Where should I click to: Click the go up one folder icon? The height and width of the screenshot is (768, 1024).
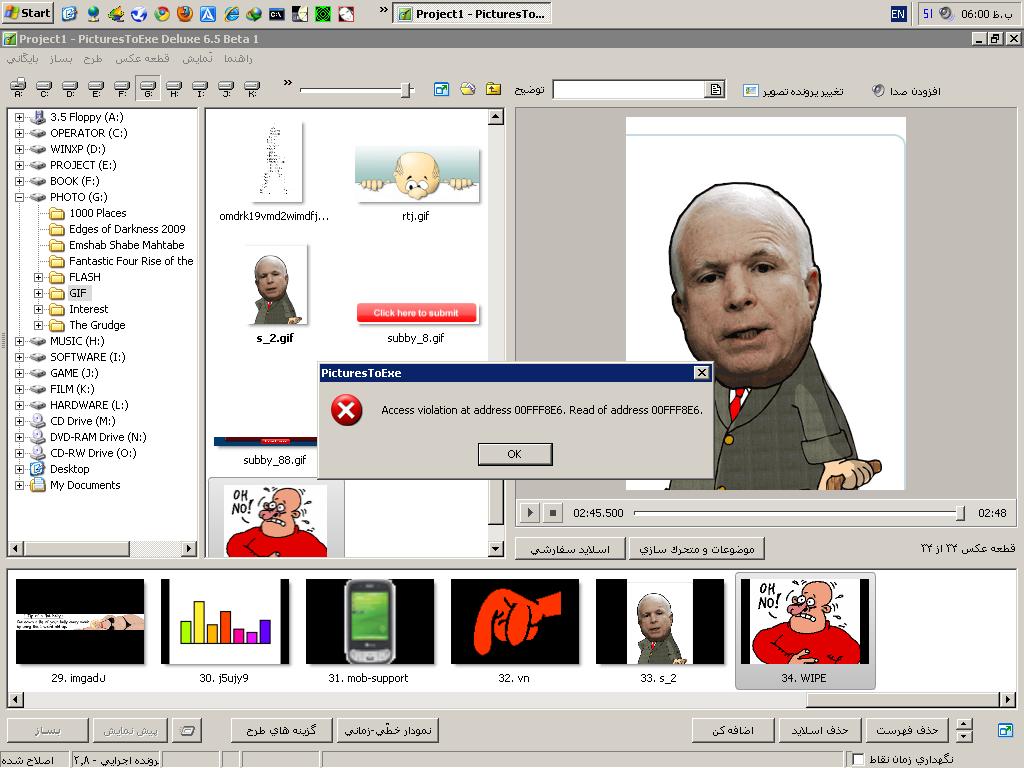pyautogui.click(x=493, y=90)
